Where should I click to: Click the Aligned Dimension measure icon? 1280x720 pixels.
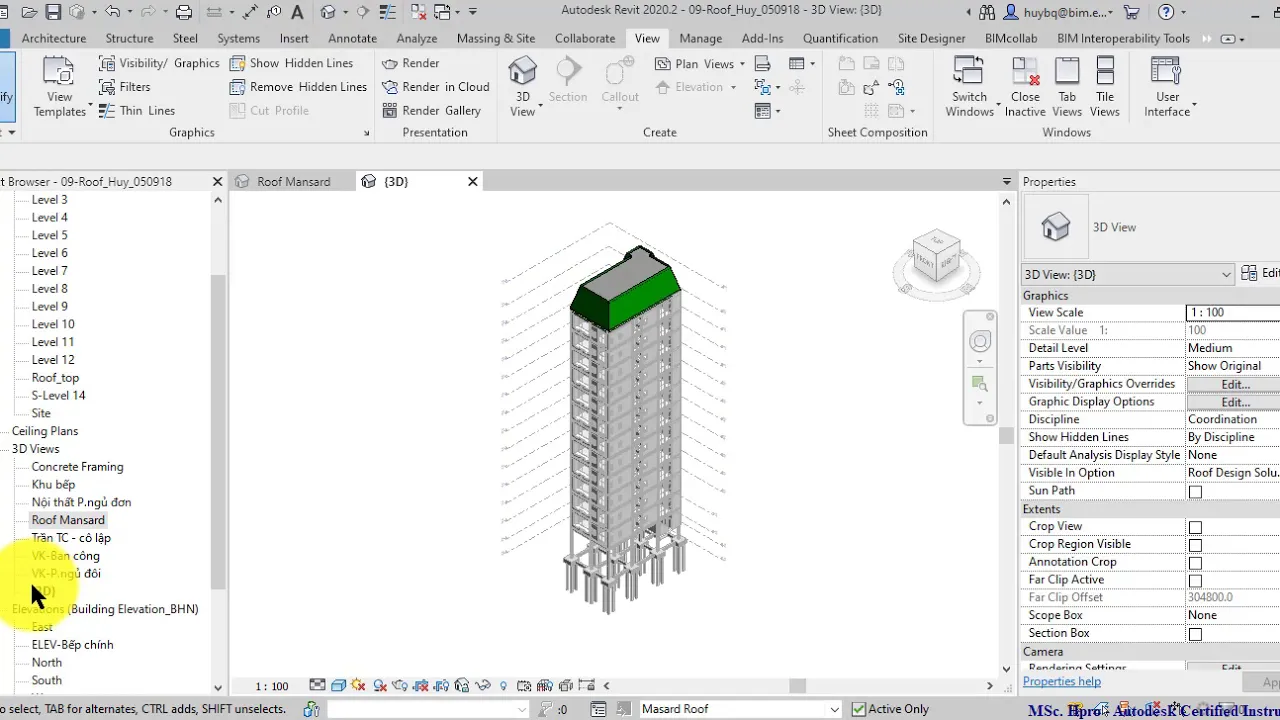pyautogui.click(x=250, y=13)
